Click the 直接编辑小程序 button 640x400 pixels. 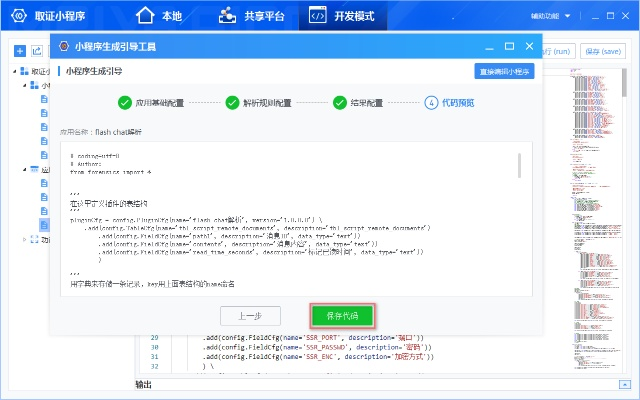(504, 71)
